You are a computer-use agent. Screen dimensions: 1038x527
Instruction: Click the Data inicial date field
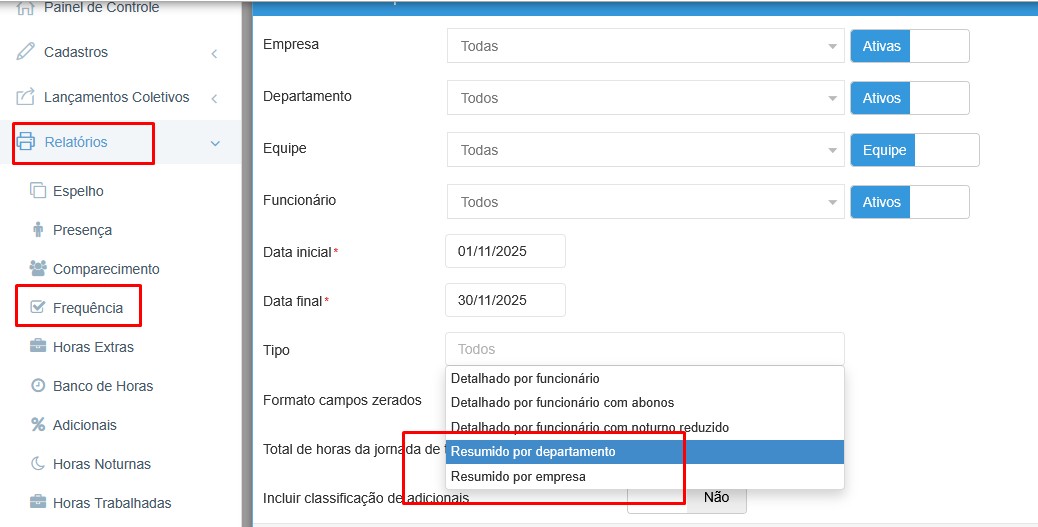[x=505, y=251]
